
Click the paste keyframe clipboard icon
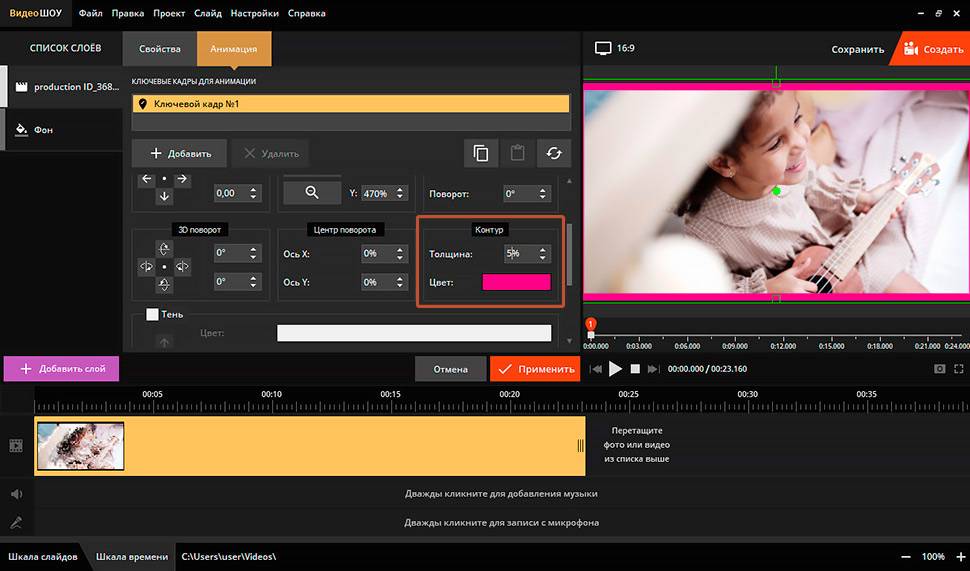517,153
